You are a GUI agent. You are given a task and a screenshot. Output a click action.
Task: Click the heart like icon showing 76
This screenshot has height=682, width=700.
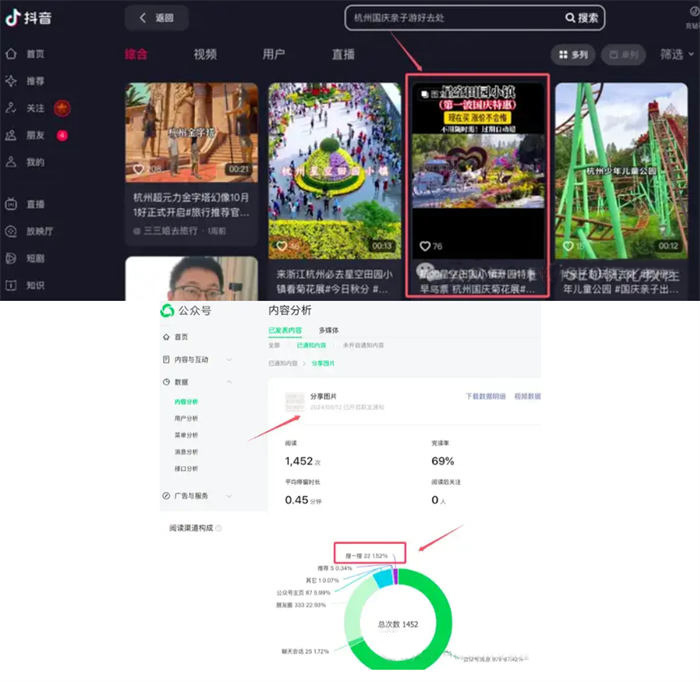click(425, 246)
